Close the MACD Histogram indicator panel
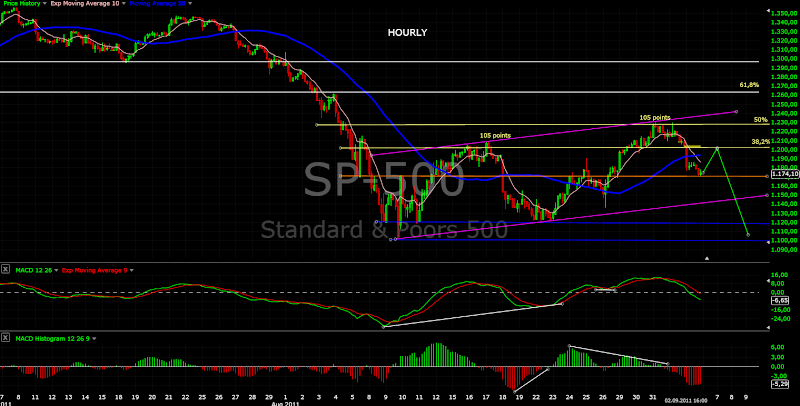The width and height of the screenshot is (800, 406). coord(6,338)
